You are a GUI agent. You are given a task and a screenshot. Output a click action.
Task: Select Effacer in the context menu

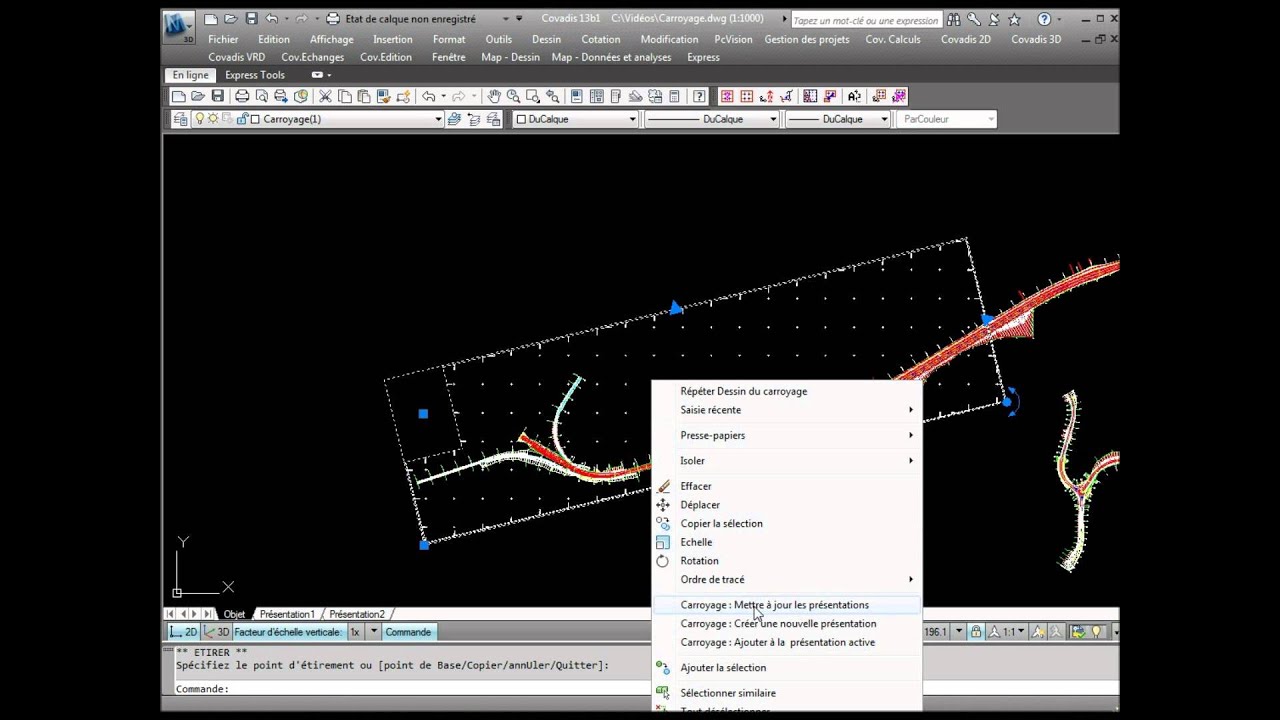pyautogui.click(x=786, y=486)
